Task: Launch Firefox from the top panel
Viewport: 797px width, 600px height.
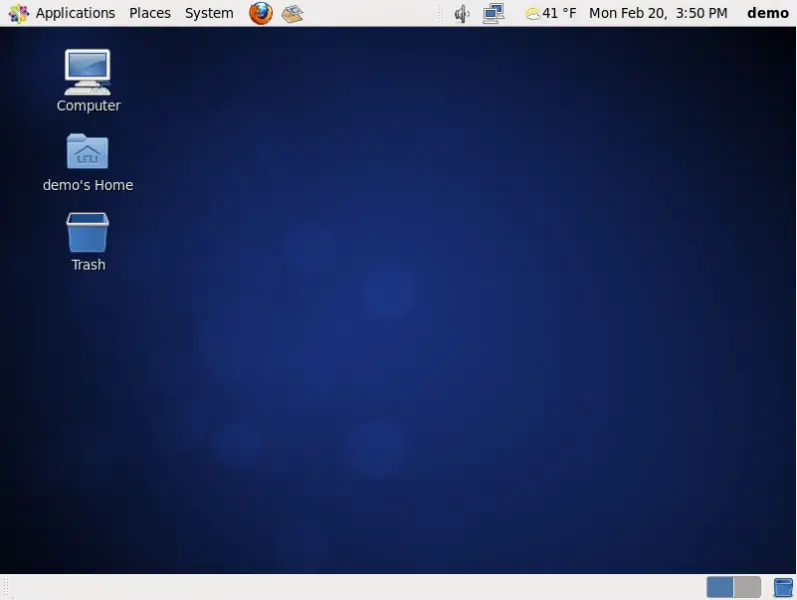Action: click(261, 13)
